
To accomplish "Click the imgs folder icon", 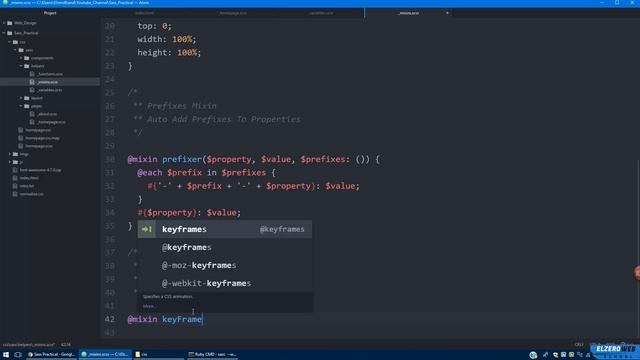I will (x=16, y=154).
